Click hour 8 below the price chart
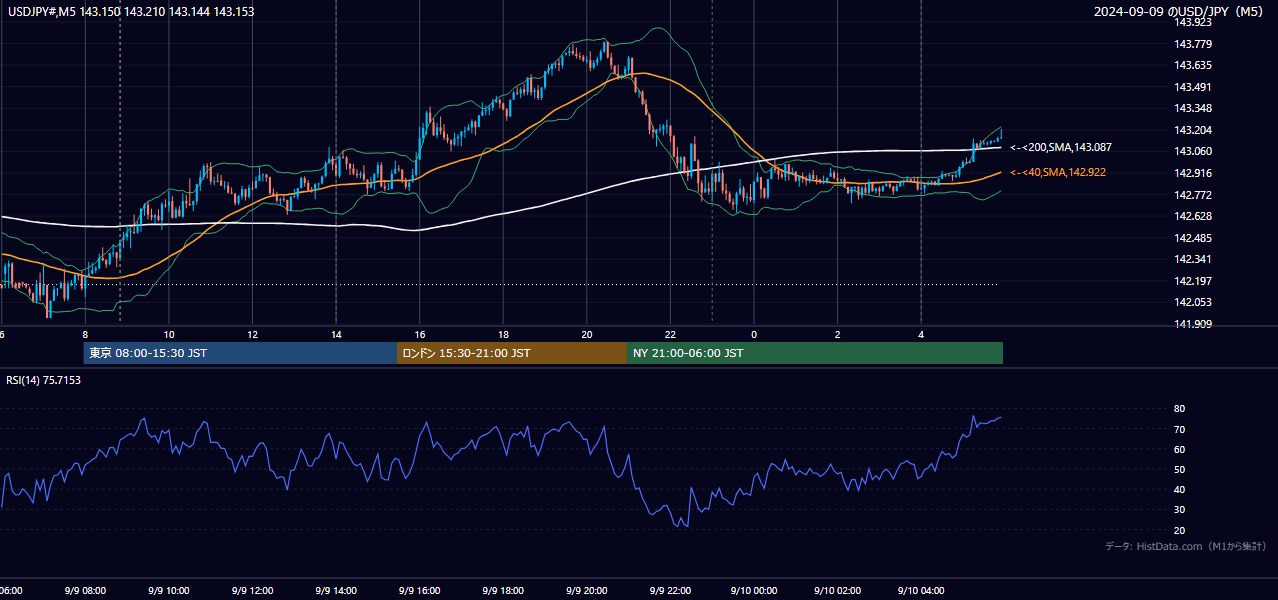The image size is (1278, 600). pos(85,335)
